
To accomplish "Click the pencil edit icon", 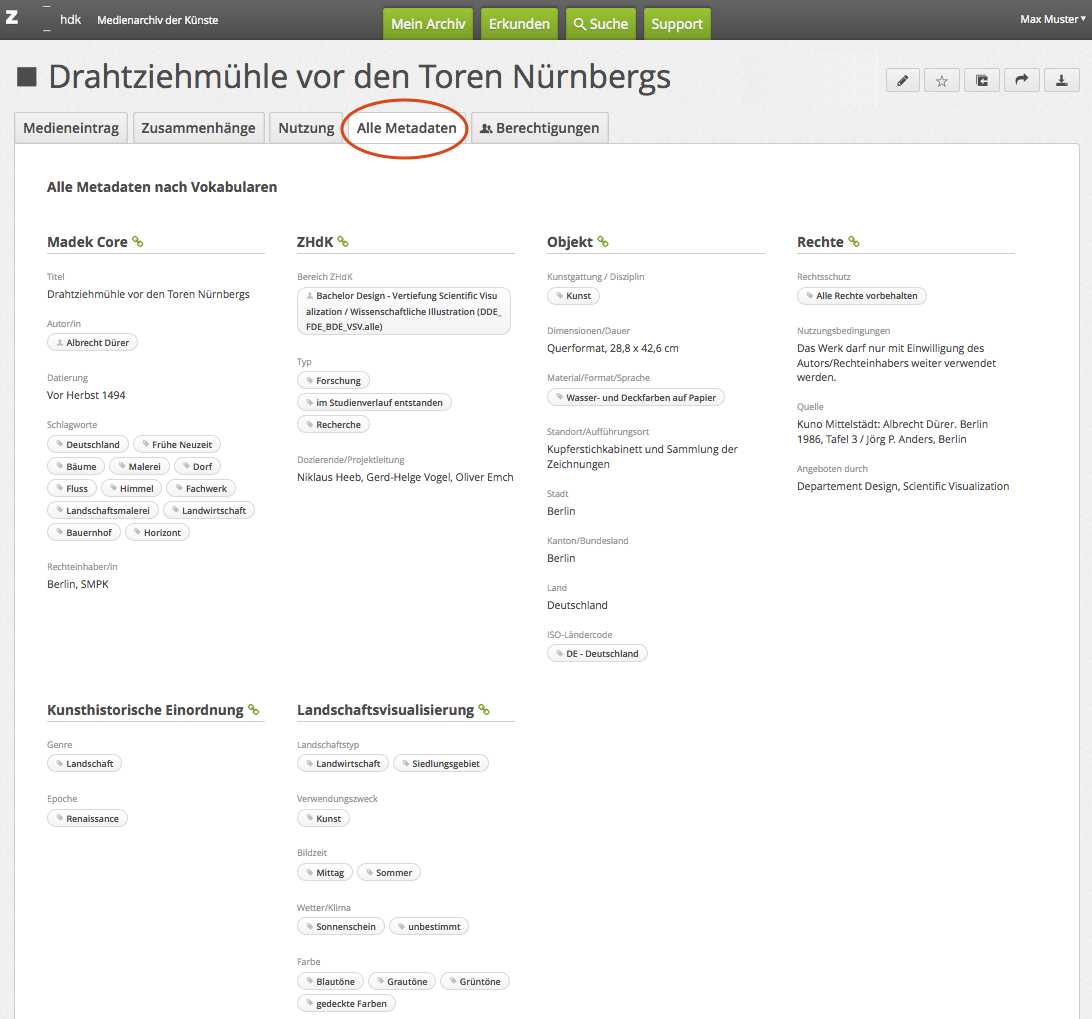I will [902, 81].
